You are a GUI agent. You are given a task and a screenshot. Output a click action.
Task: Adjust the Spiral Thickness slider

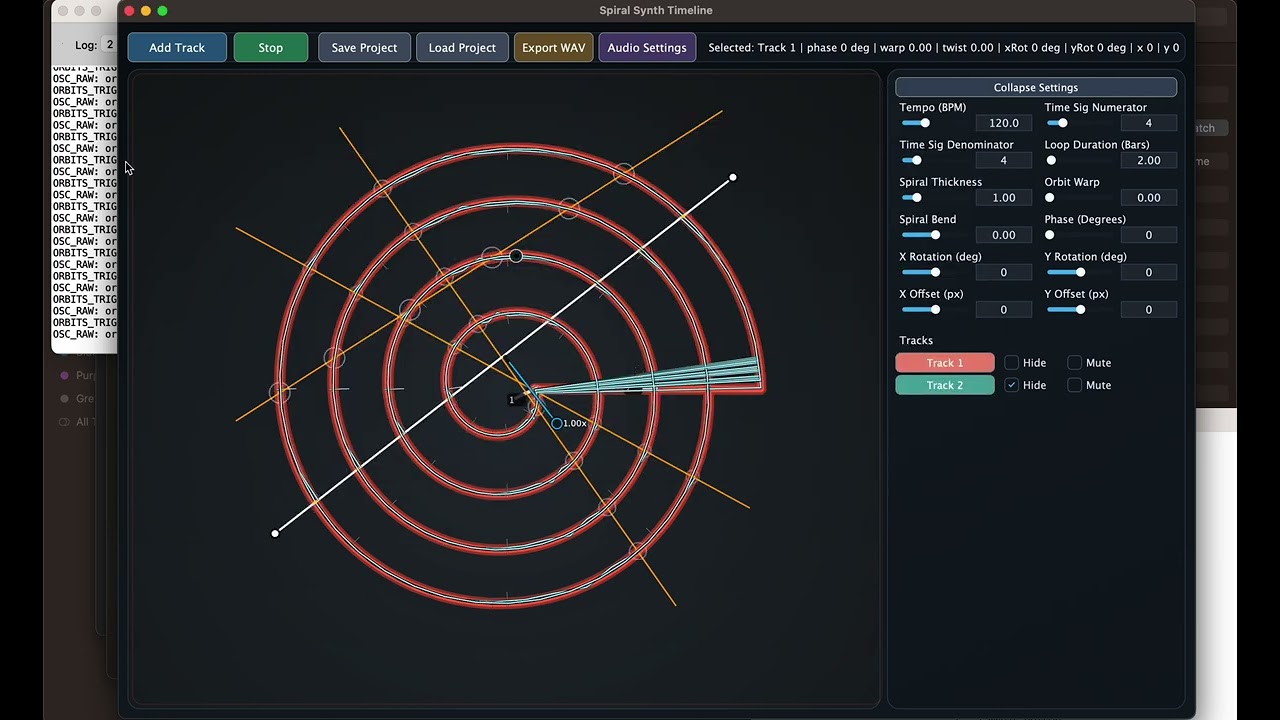pos(934,198)
